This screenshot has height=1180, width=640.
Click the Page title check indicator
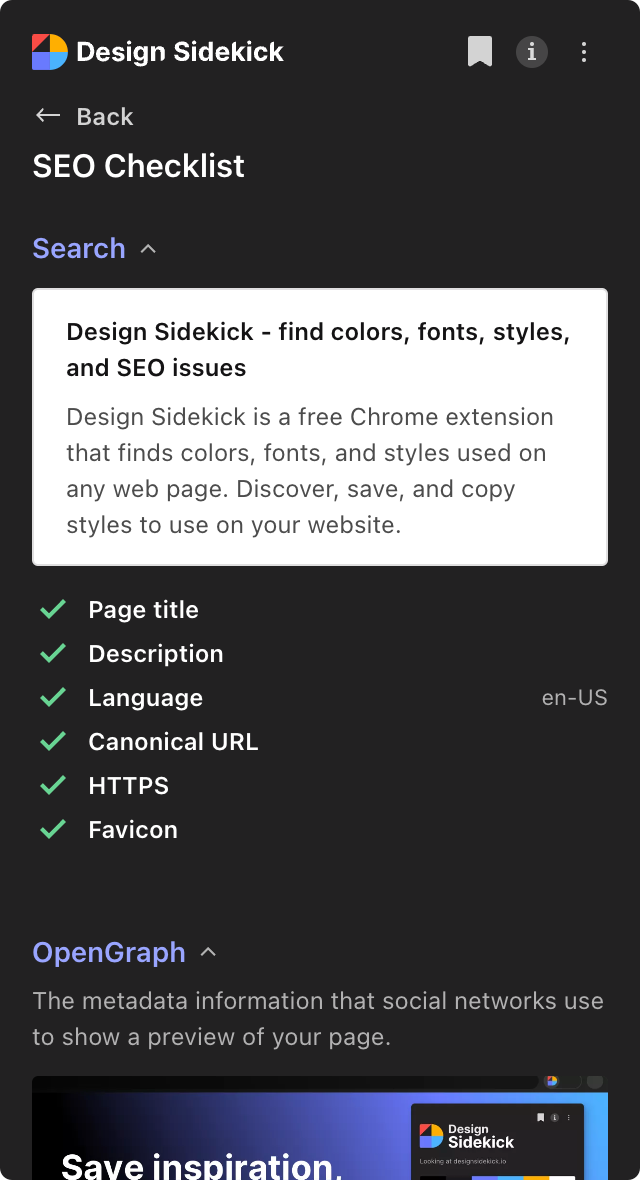(x=53, y=609)
